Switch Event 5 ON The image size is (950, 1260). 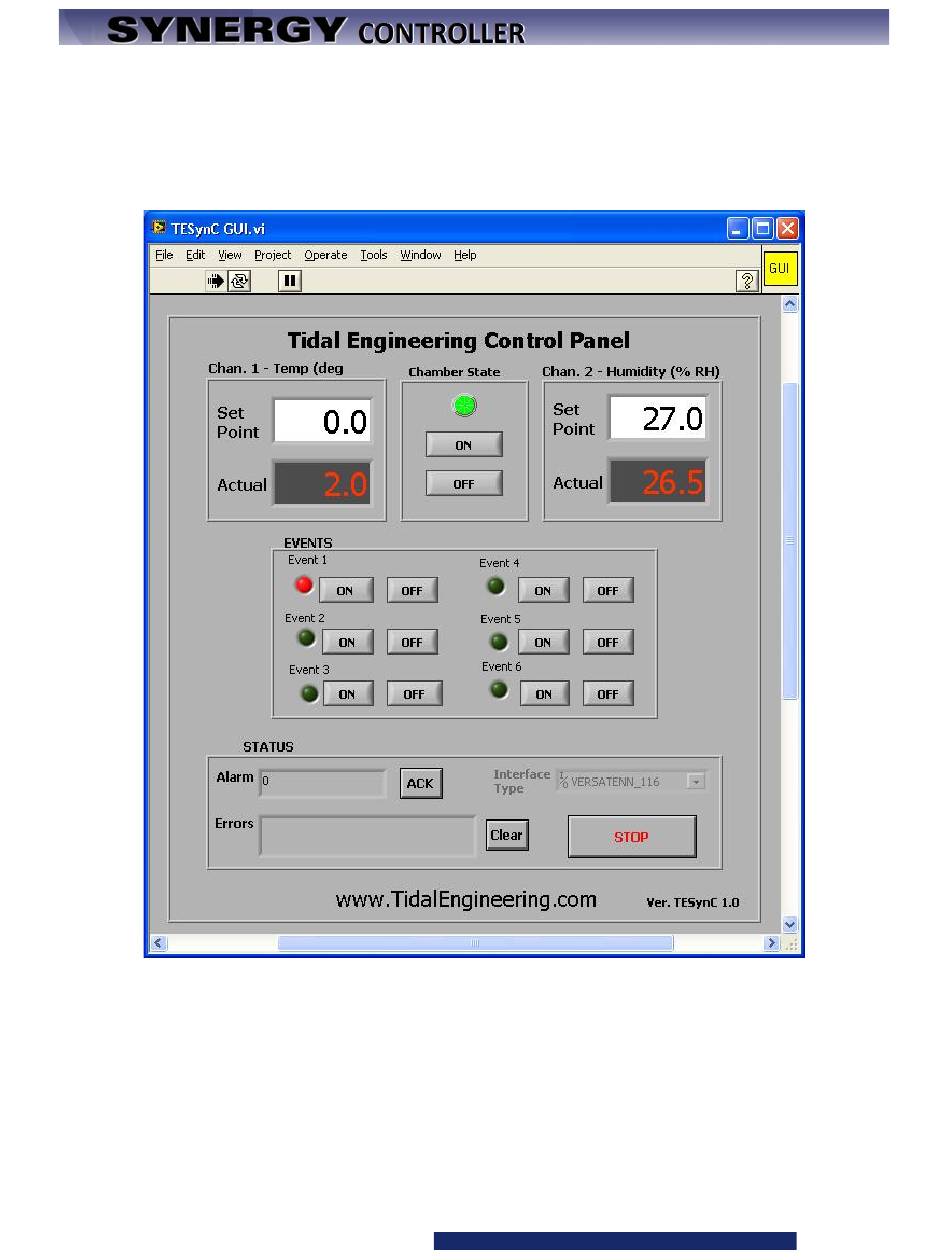coord(543,642)
